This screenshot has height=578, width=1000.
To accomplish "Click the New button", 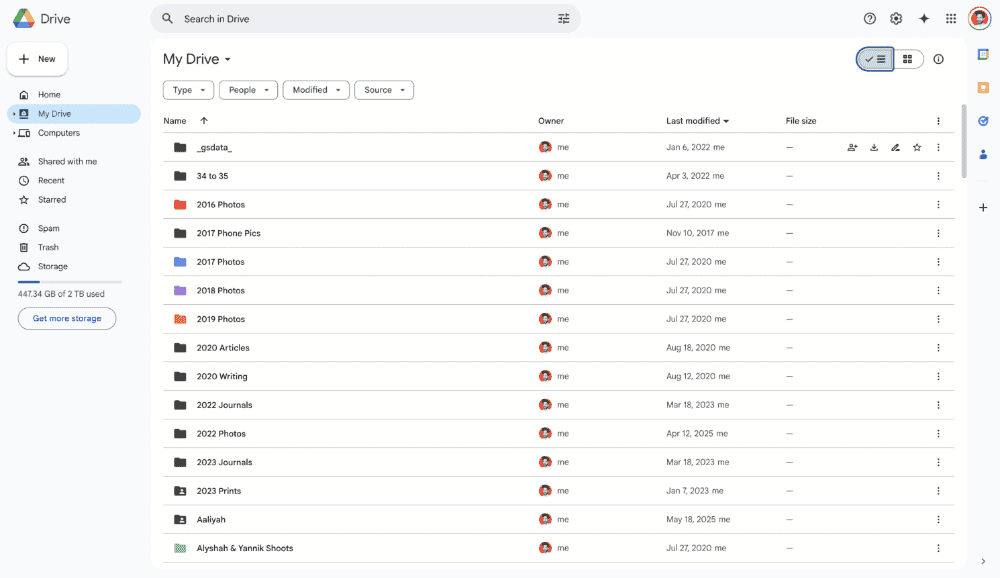I will (38, 59).
